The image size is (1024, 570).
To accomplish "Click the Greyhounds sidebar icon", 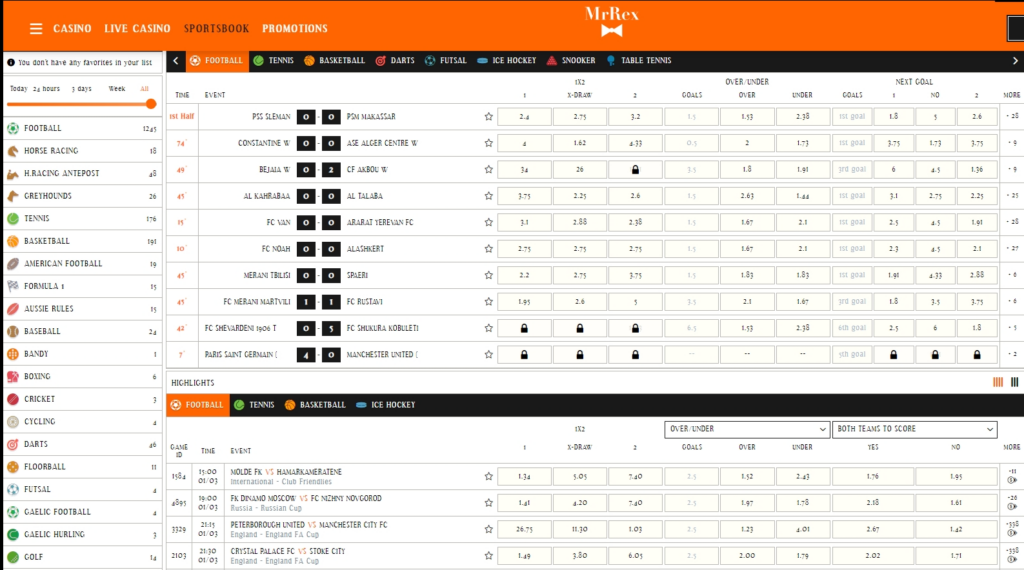I will tap(13, 196).
